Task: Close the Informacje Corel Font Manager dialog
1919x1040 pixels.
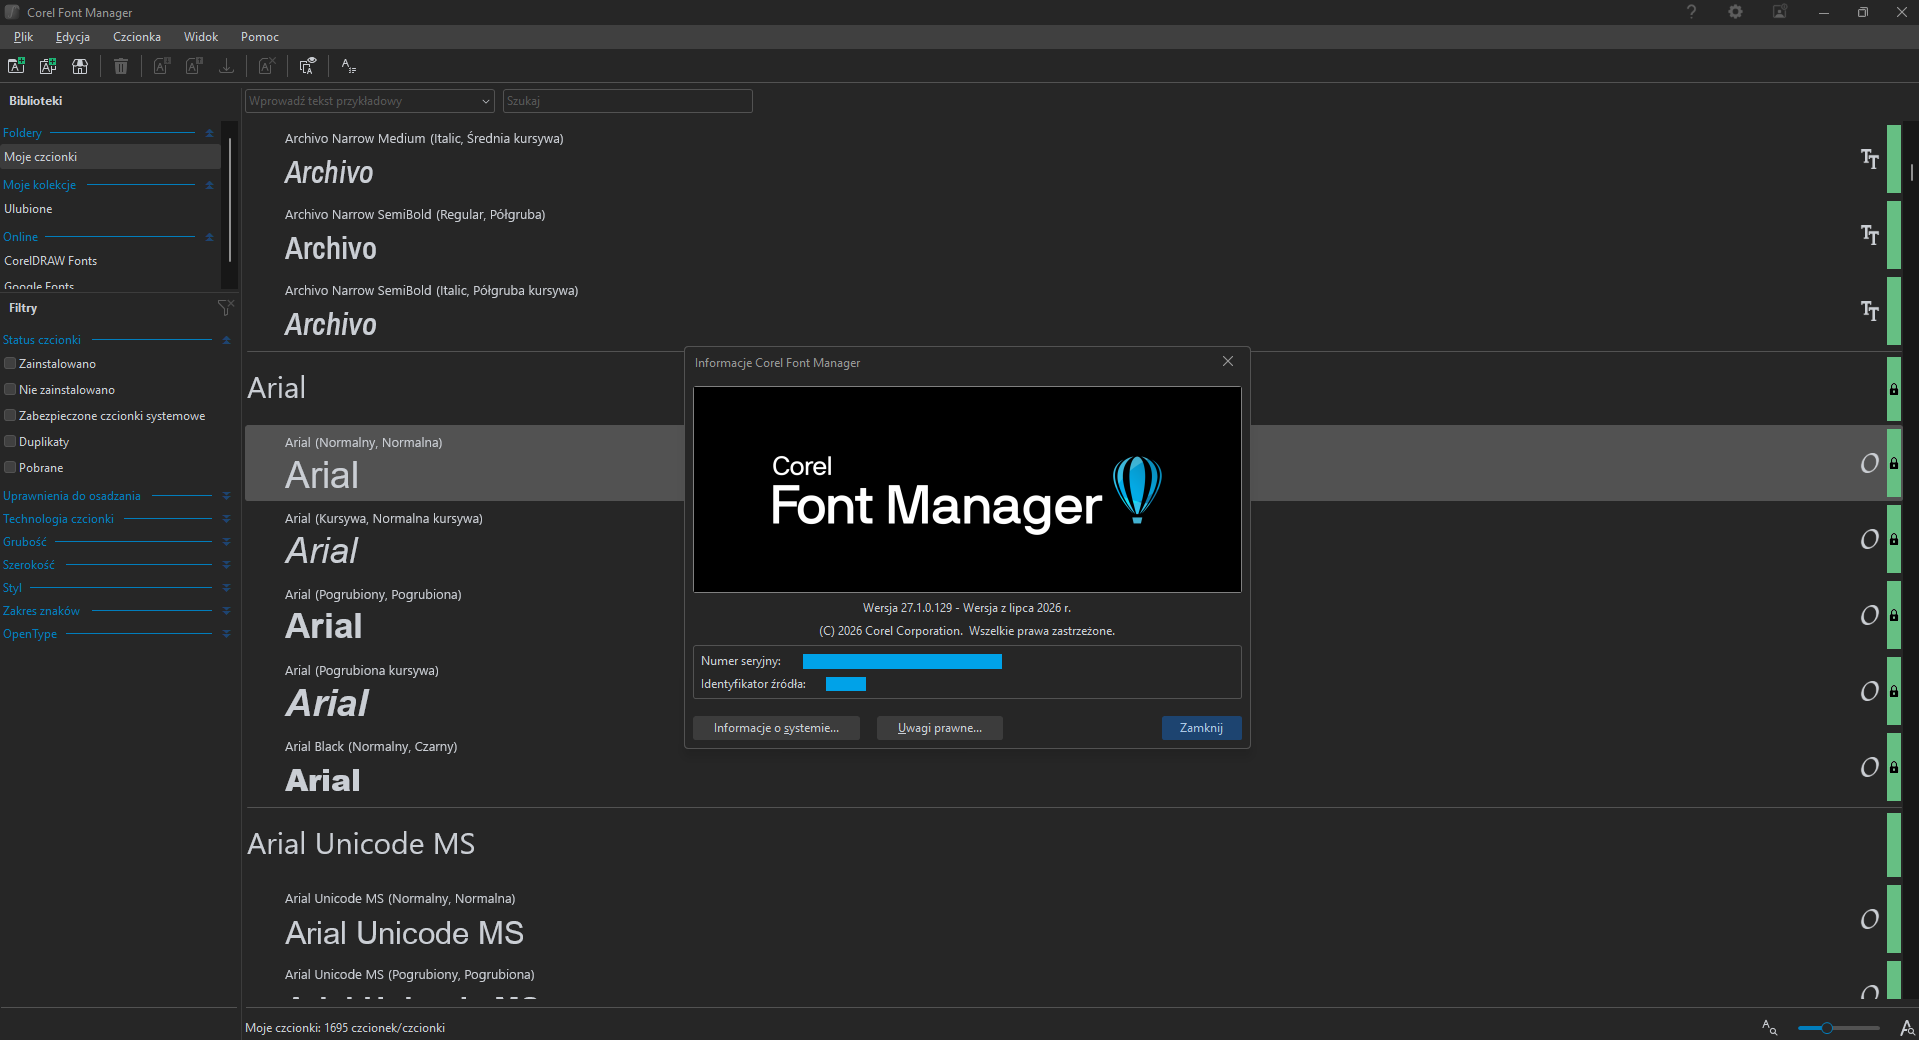Action: click(x=1228, y=362)
